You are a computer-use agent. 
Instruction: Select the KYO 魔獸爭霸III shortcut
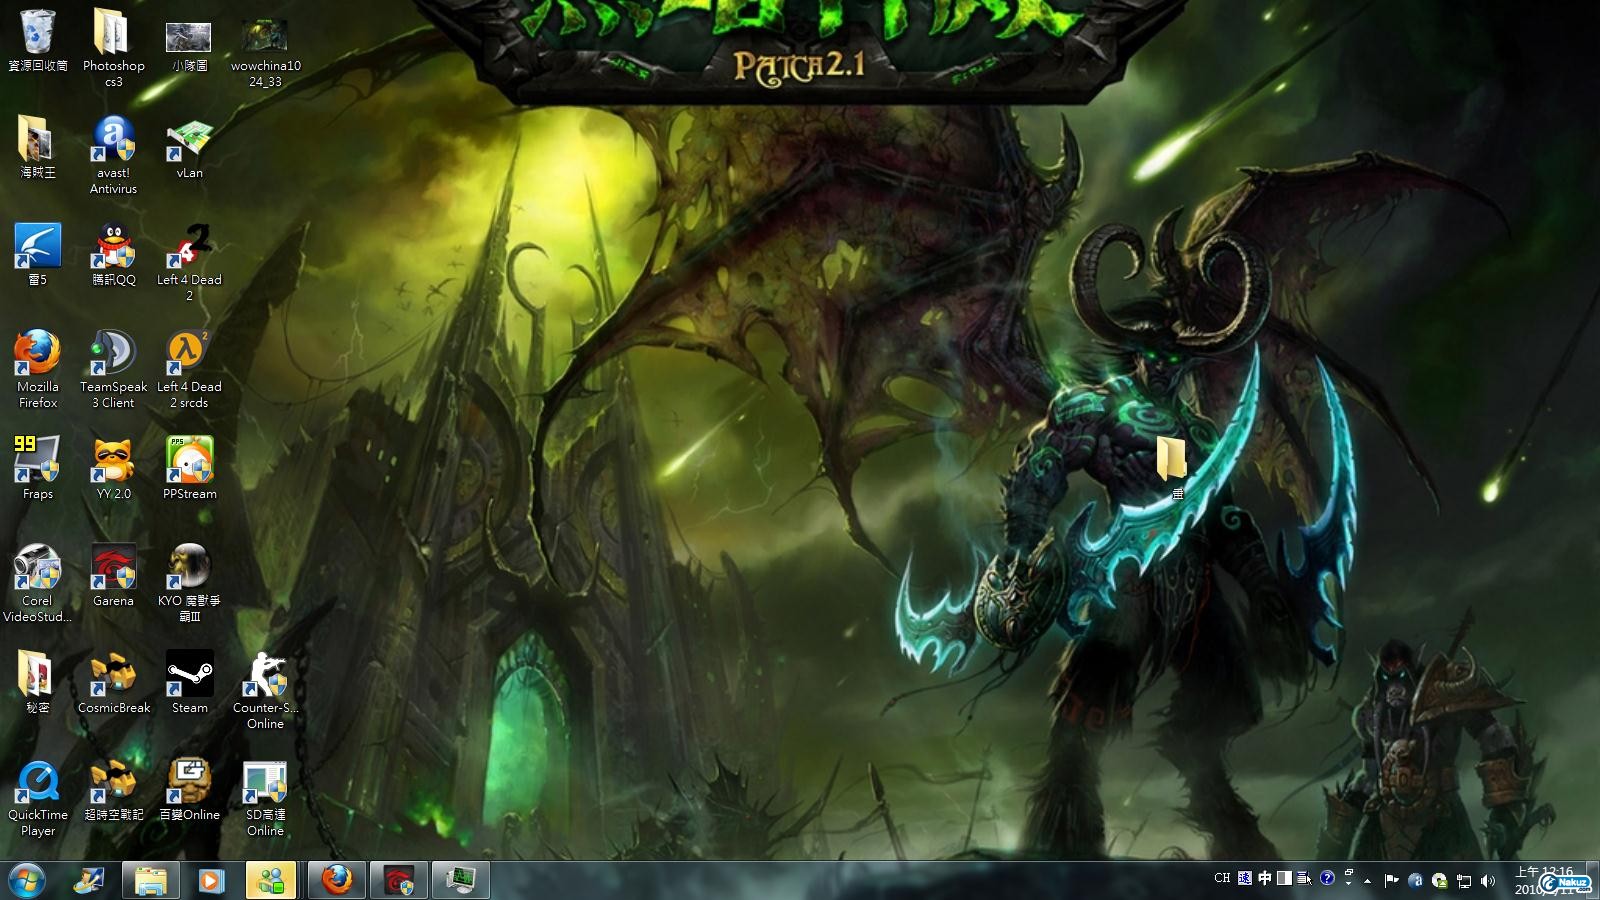pos(189,583)
